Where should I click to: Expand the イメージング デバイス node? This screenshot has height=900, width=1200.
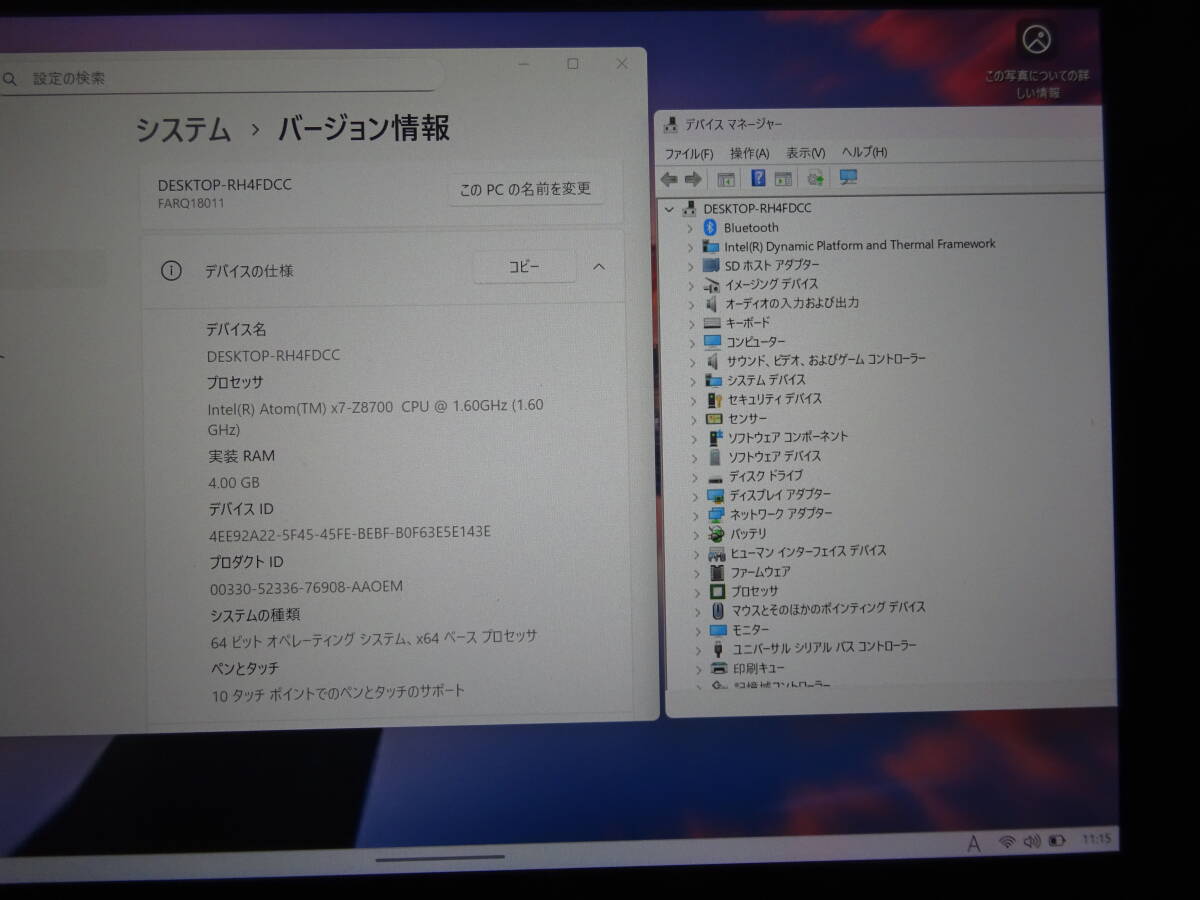690,285
